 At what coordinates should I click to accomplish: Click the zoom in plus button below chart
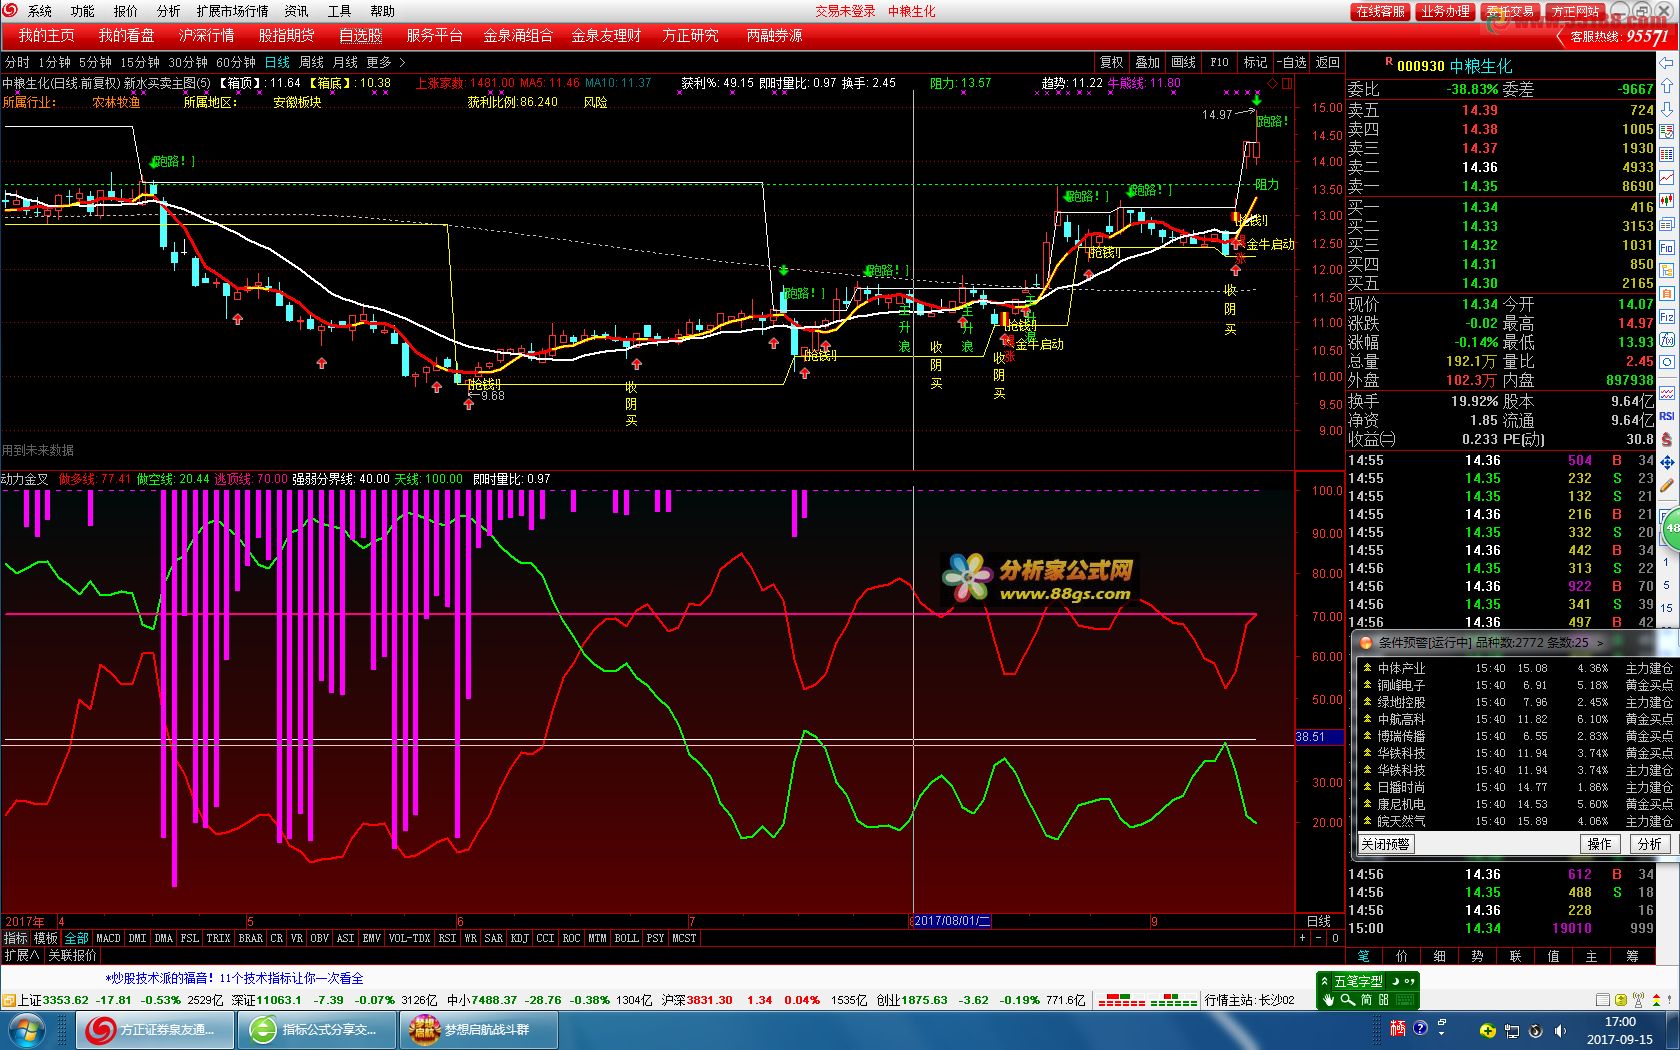pos(1302,938)
